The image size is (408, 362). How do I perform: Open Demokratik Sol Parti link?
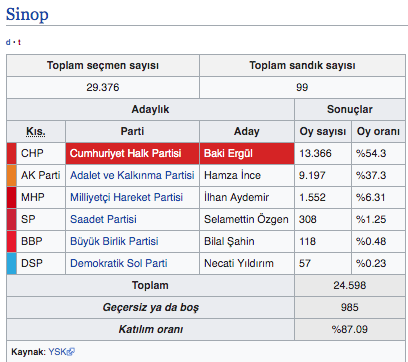tap(119, 263)
